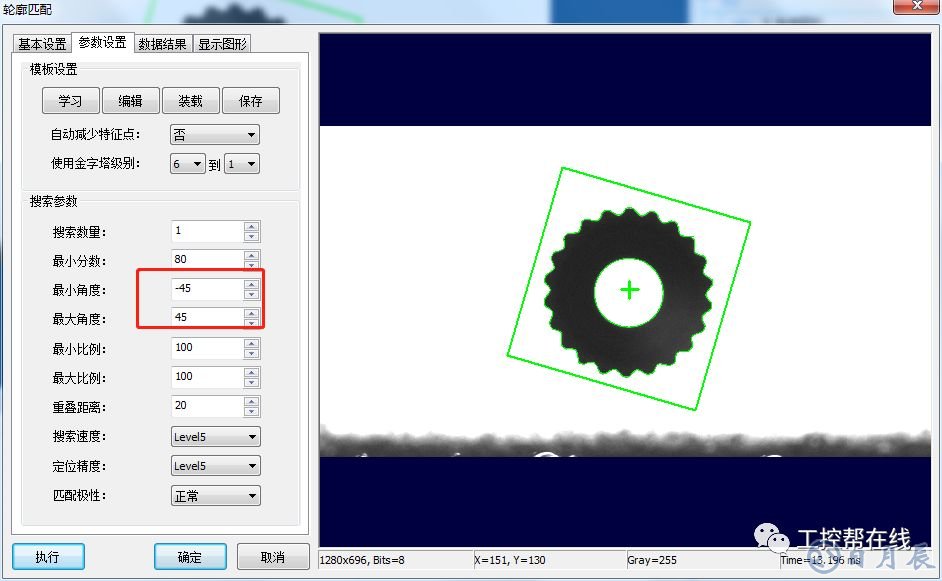Confirm with the 确定 button

tap(190, 557)
